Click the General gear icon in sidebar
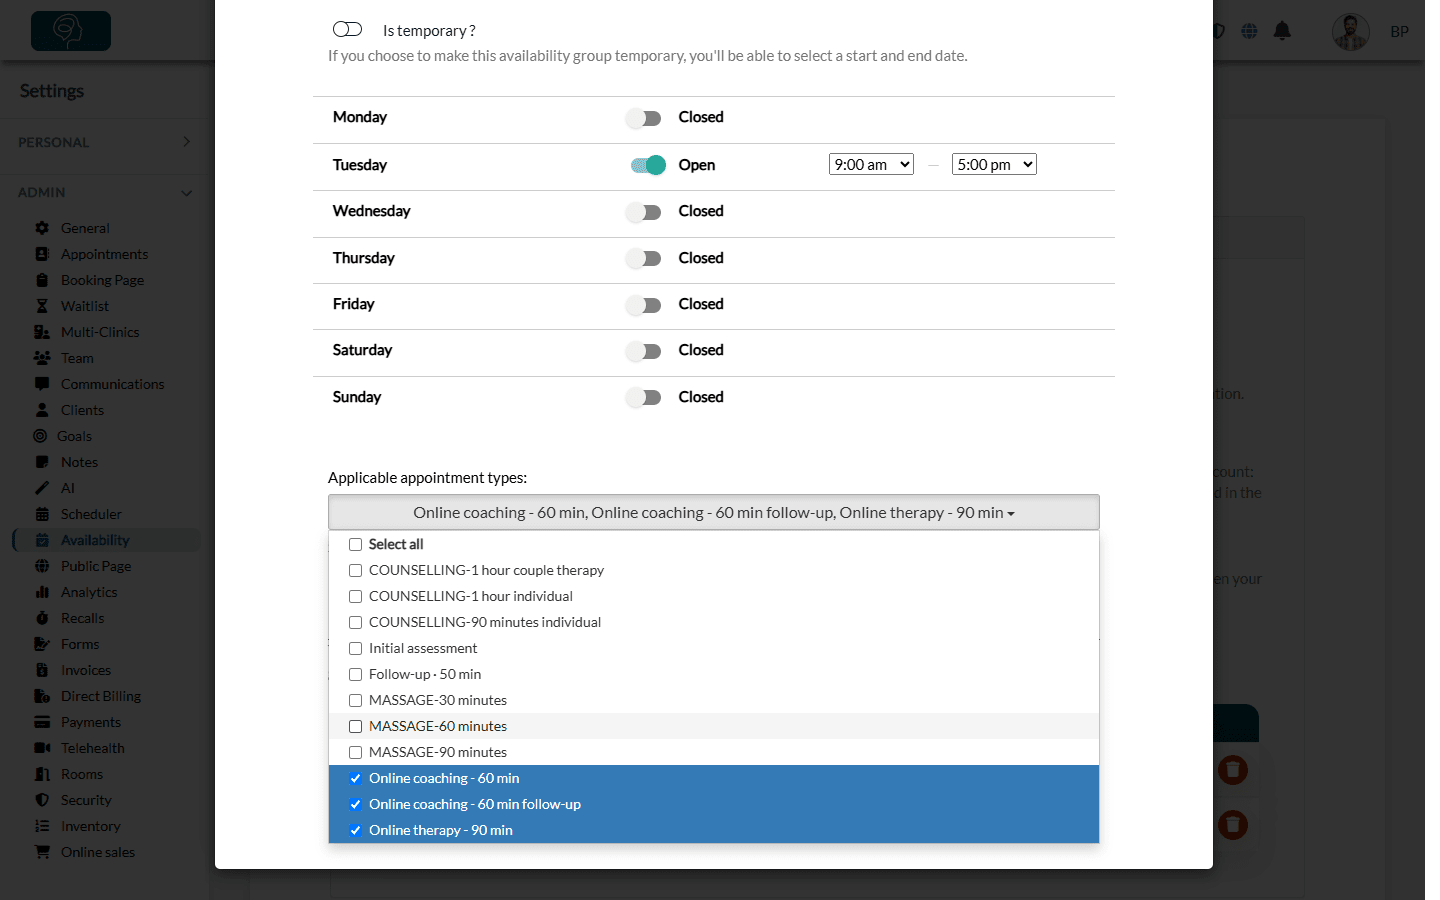This screenshot has height=900, width=1440. (42, 228)
